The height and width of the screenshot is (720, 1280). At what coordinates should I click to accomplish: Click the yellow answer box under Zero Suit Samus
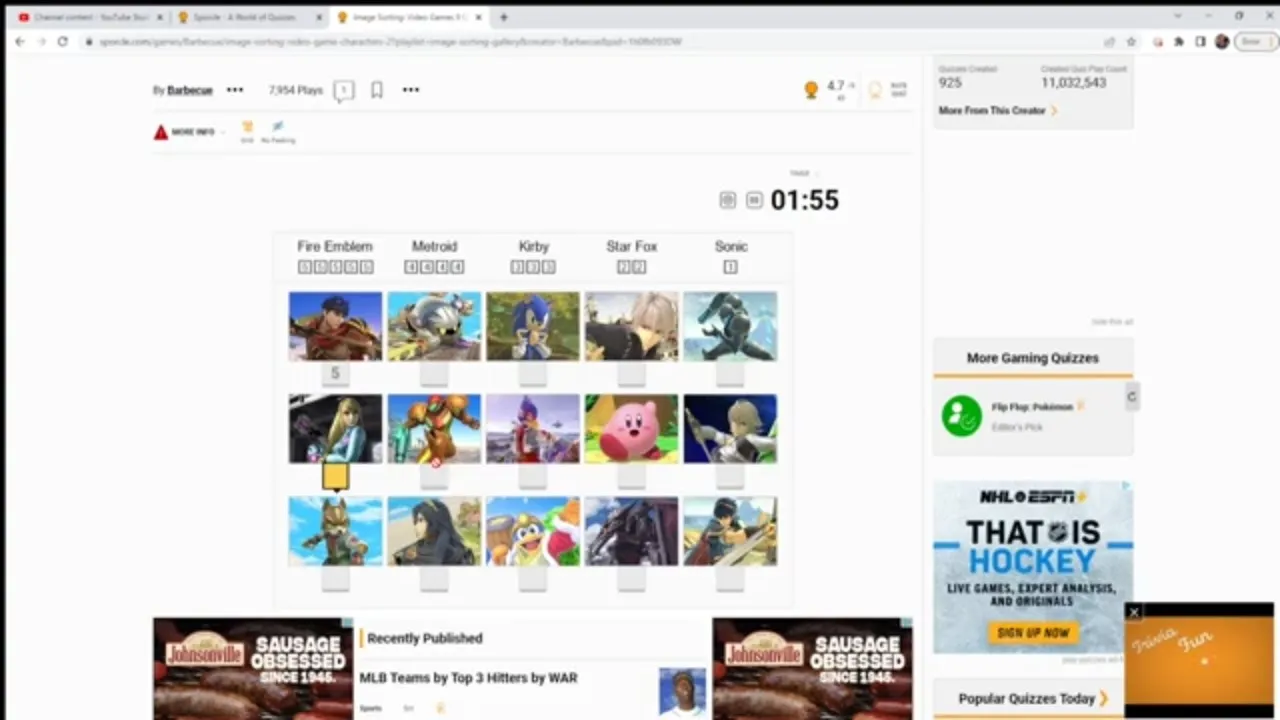tap(335, 476)
